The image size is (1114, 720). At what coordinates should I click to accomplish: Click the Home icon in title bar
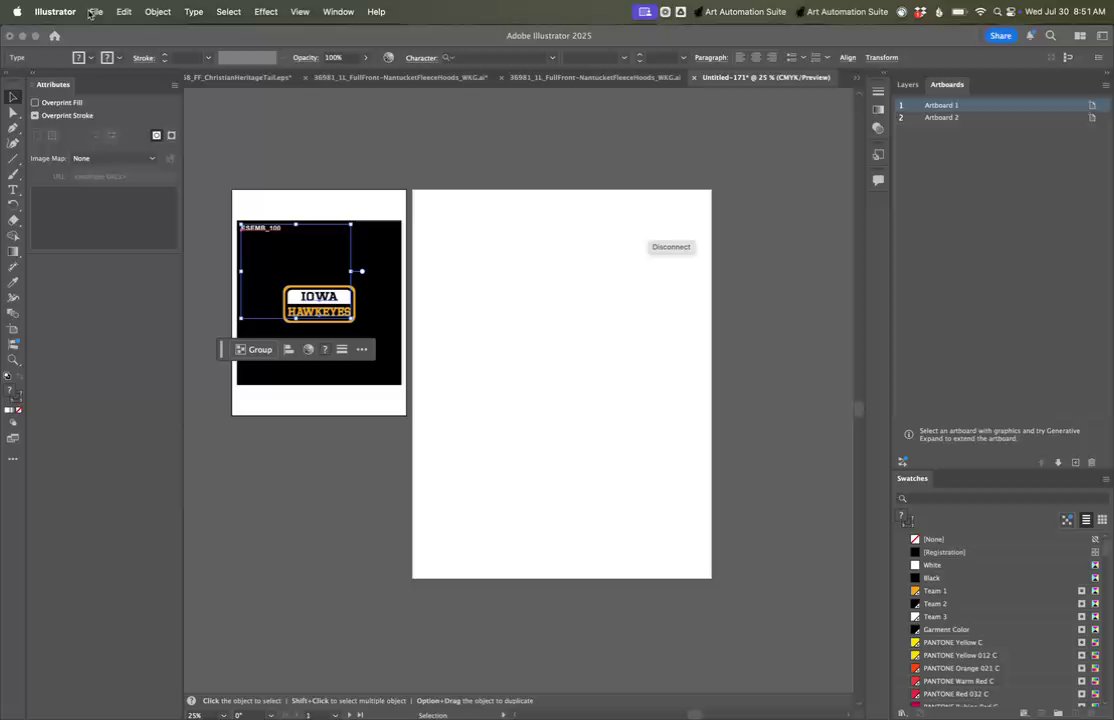(55, 36)
